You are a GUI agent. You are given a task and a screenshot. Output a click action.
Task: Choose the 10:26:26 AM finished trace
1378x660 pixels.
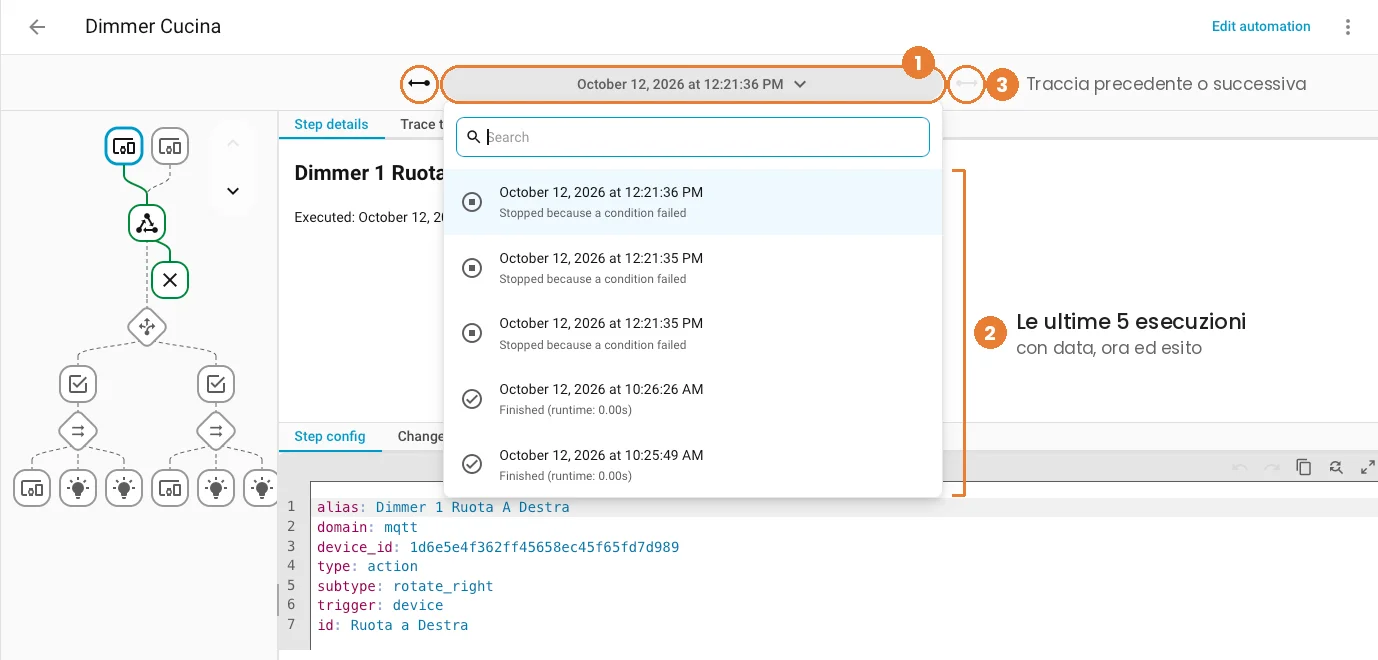pos(693,399)
